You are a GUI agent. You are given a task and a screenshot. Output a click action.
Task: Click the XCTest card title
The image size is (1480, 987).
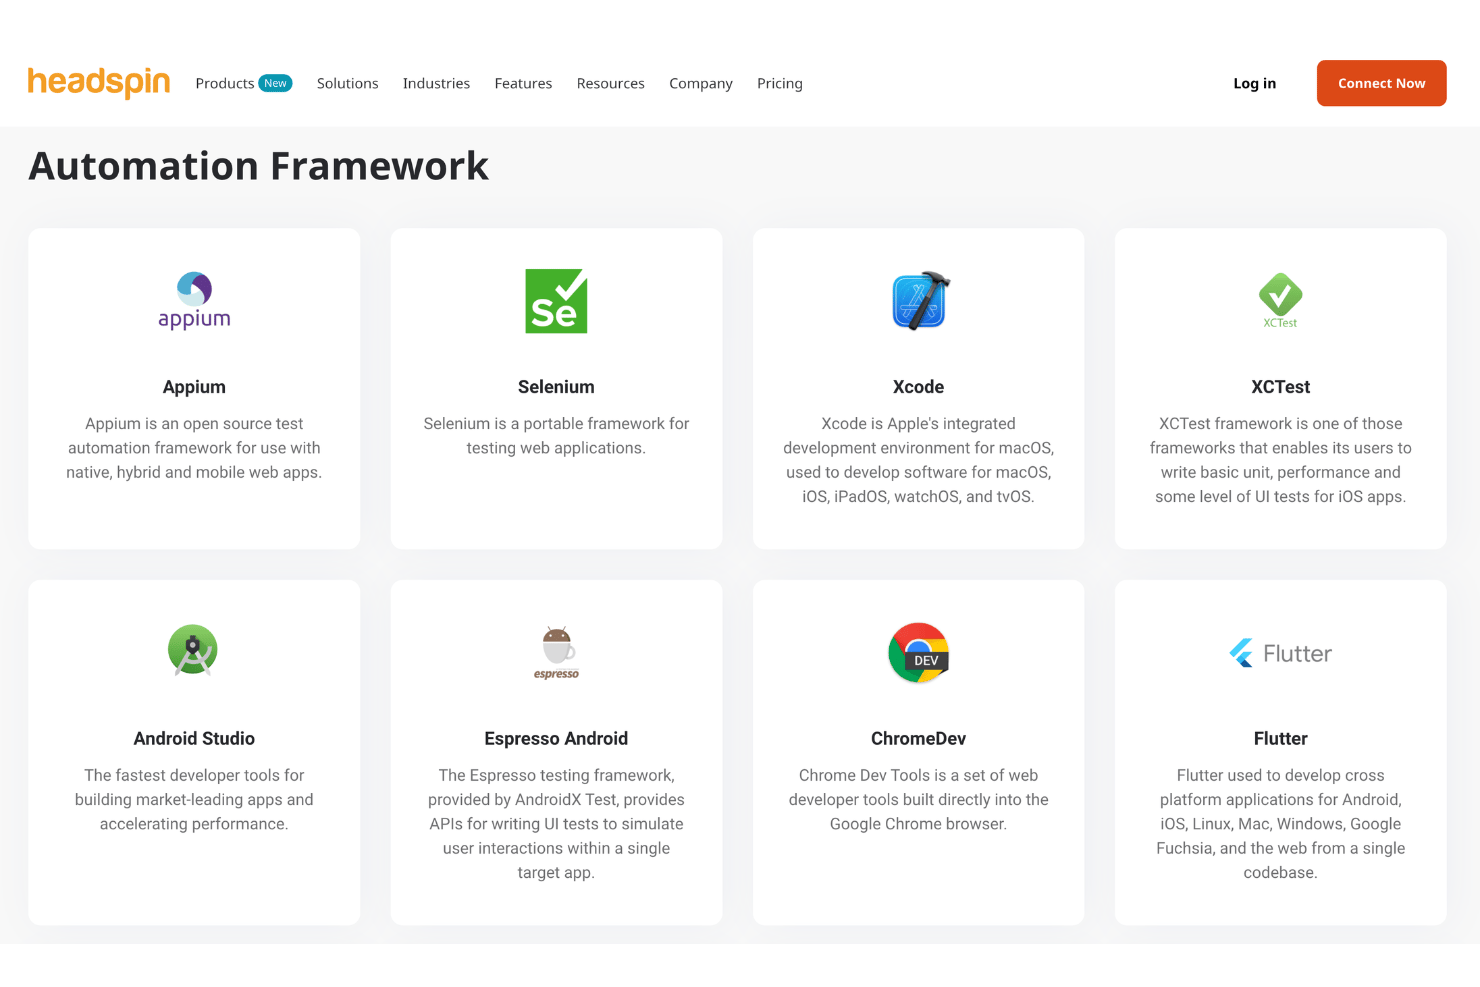pyautogui.click(x=1281, y=387)
